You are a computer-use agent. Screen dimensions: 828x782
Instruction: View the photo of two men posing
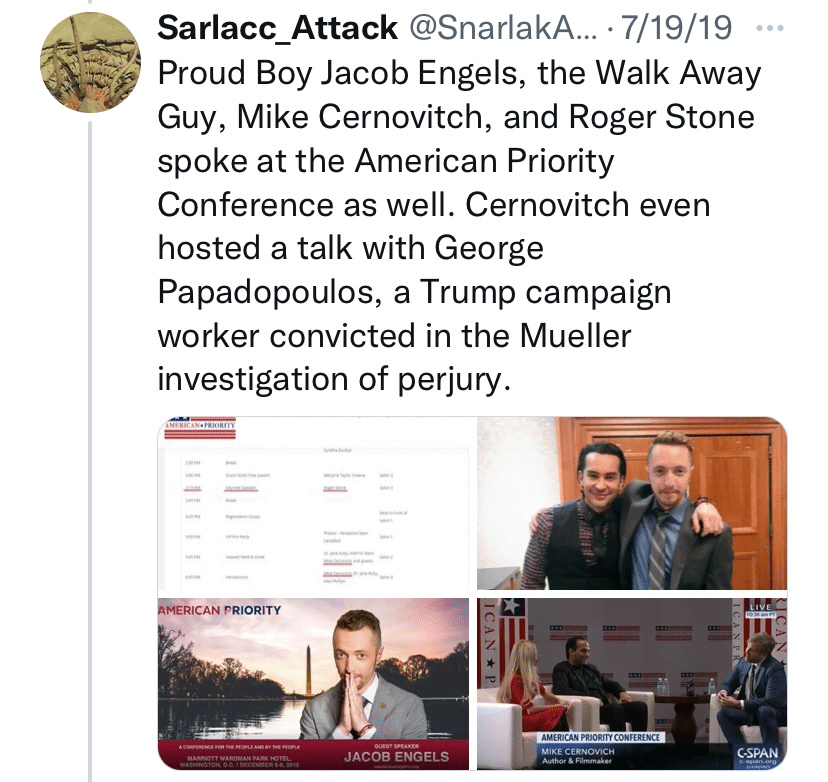(631, 503)
